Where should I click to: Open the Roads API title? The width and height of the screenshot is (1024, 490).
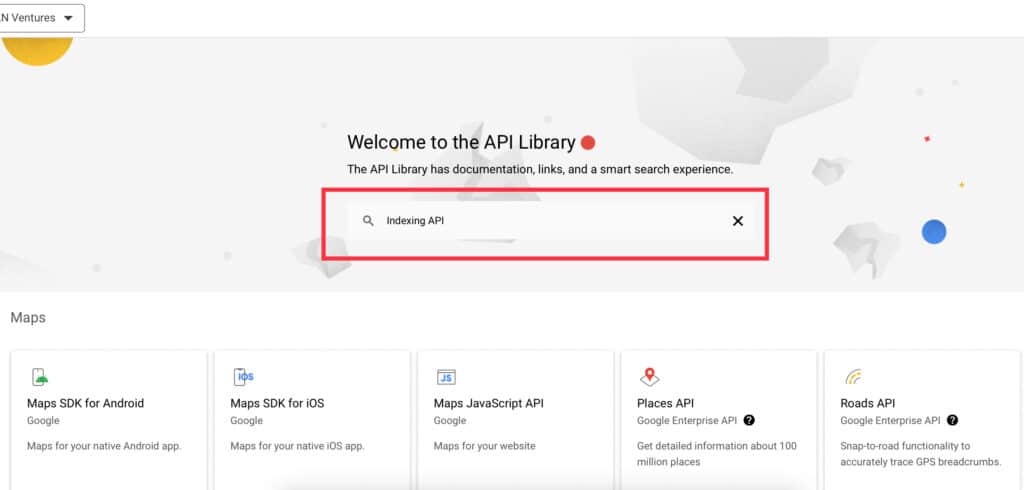[x=867, y=403]
